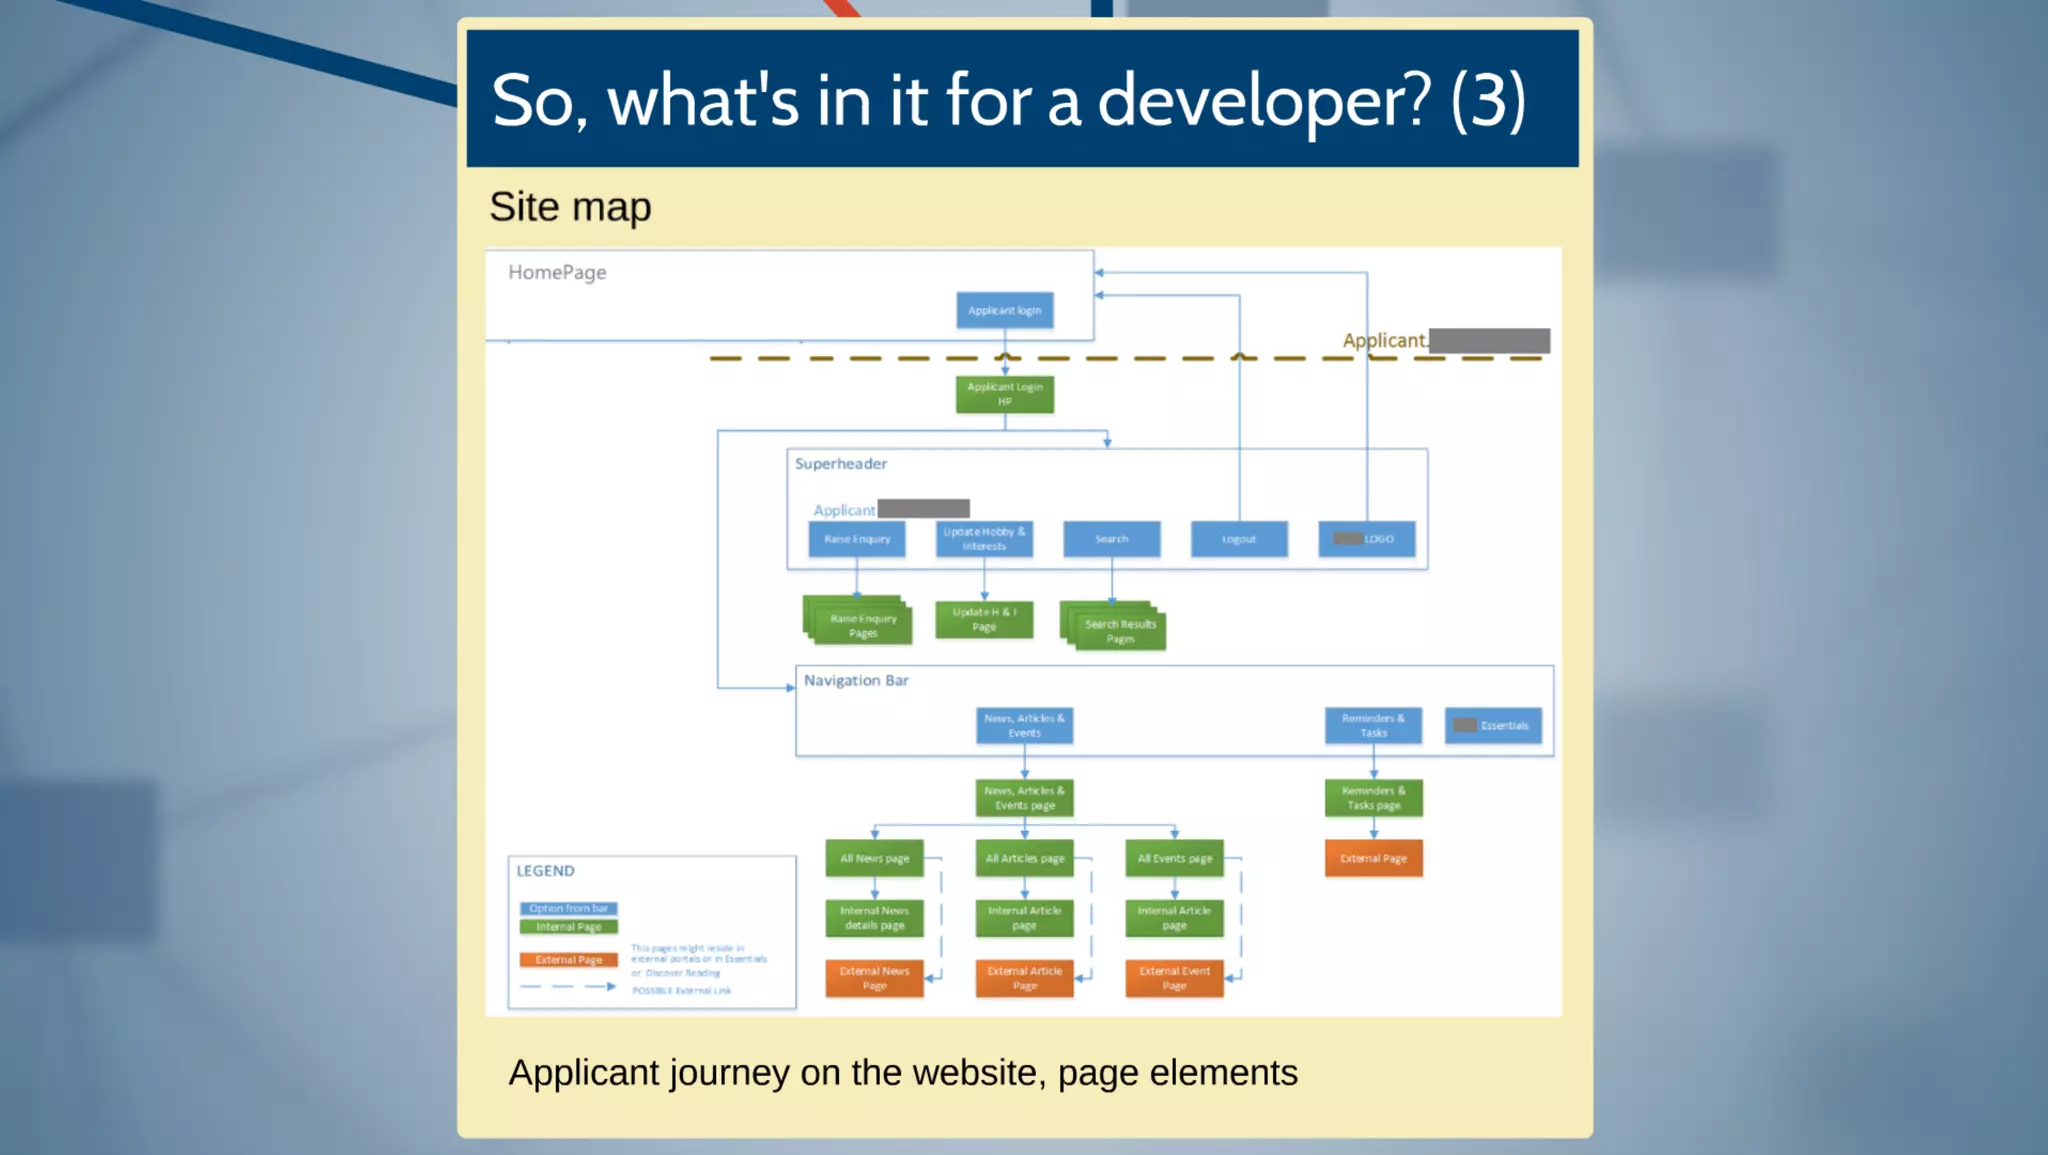Click the green Applicant Login HP box
2048x1155 pixels.
pos(1004,394)
